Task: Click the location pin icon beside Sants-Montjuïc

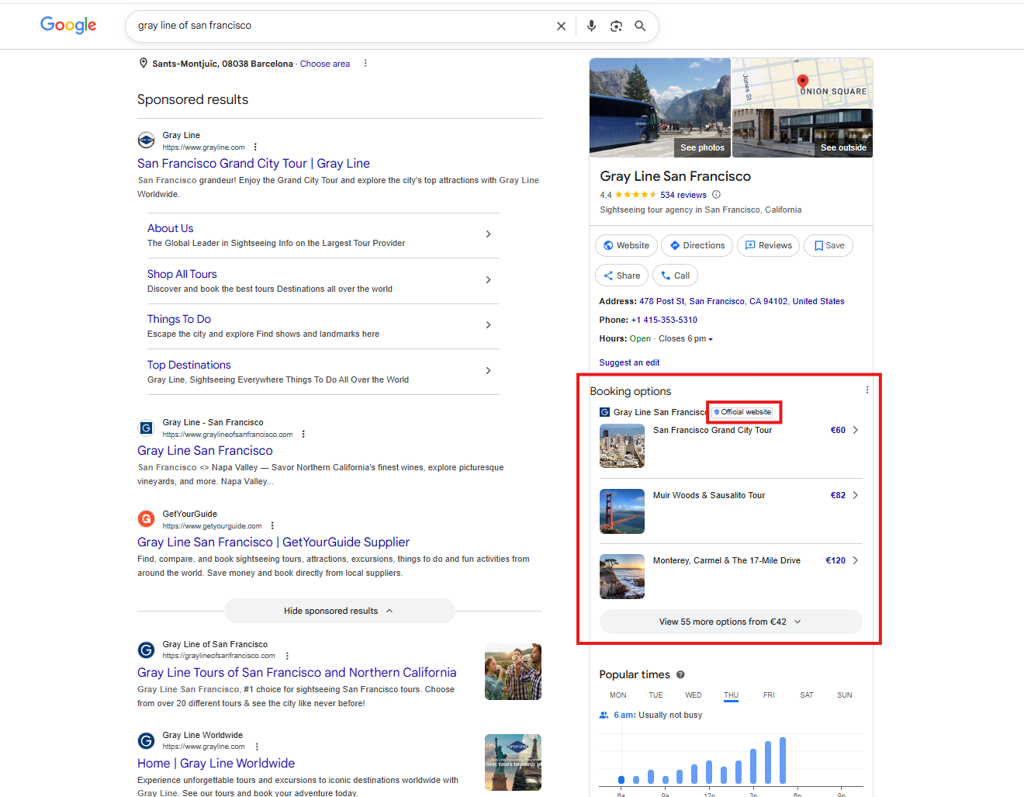Action: [x=143, y=63]
